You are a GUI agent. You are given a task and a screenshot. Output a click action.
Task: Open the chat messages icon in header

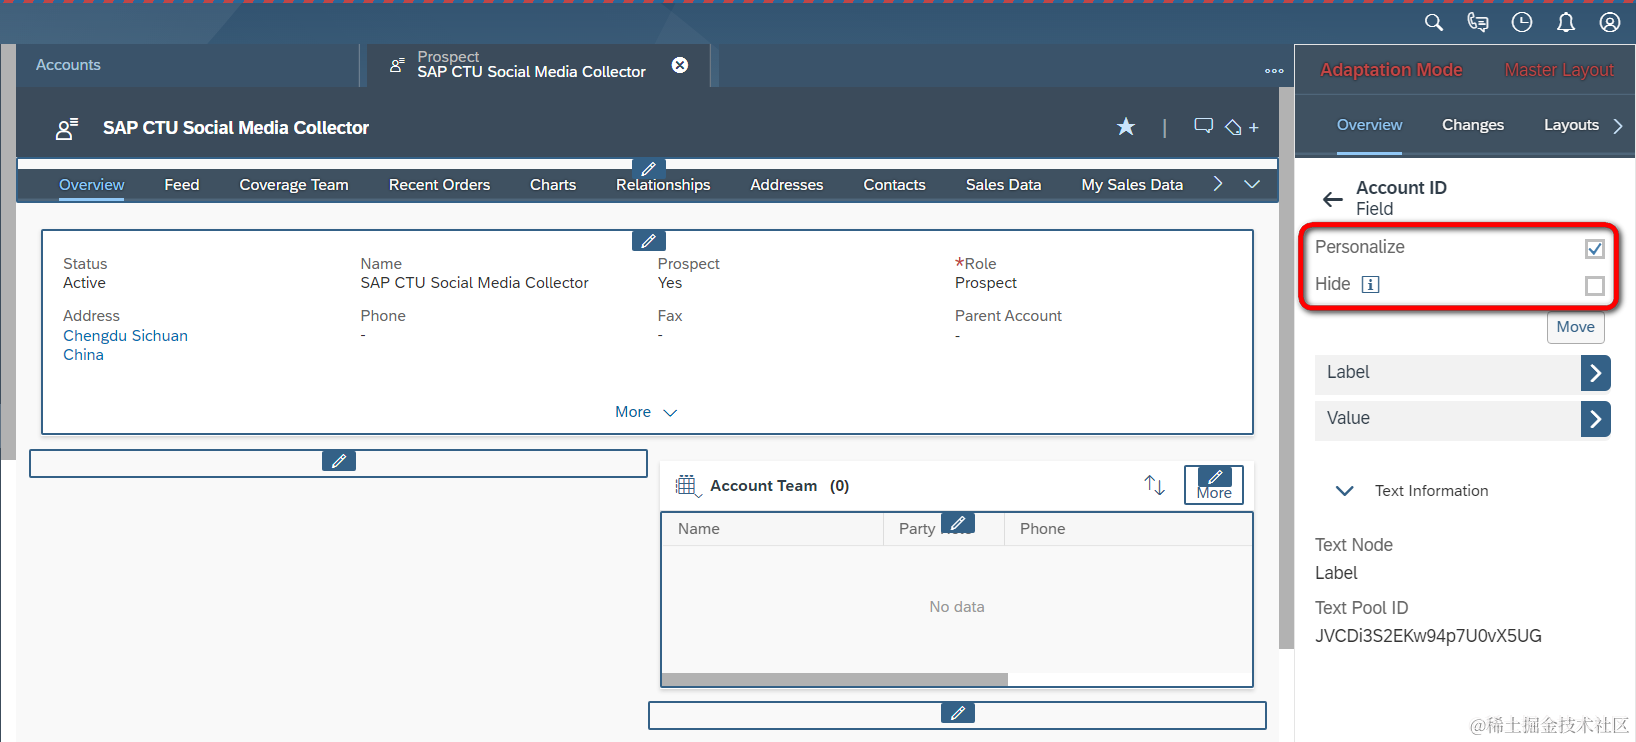click(1478, 22)
